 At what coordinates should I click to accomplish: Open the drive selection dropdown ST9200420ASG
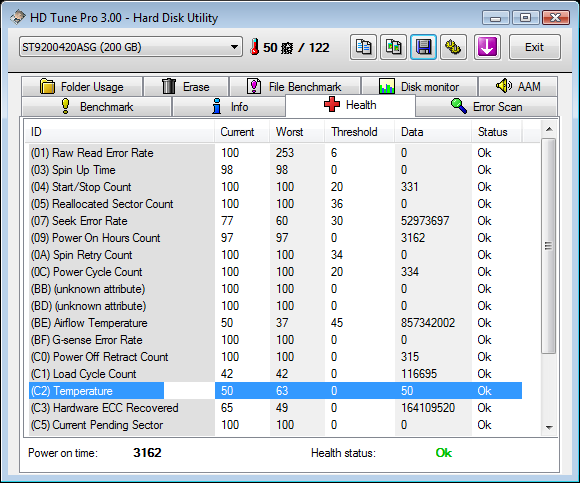click(x=131, y=47)
